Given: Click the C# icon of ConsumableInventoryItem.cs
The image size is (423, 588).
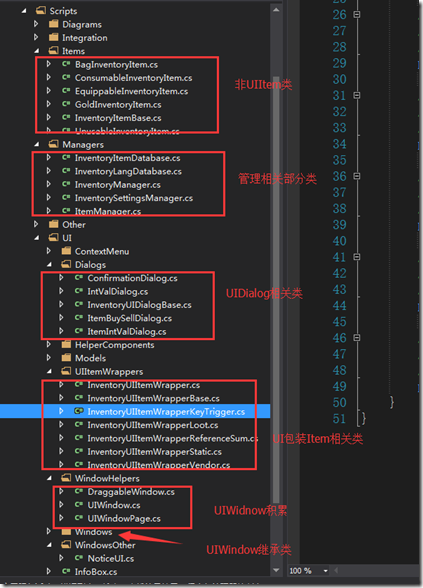Looking at the screenshot, I should [66, 77].
